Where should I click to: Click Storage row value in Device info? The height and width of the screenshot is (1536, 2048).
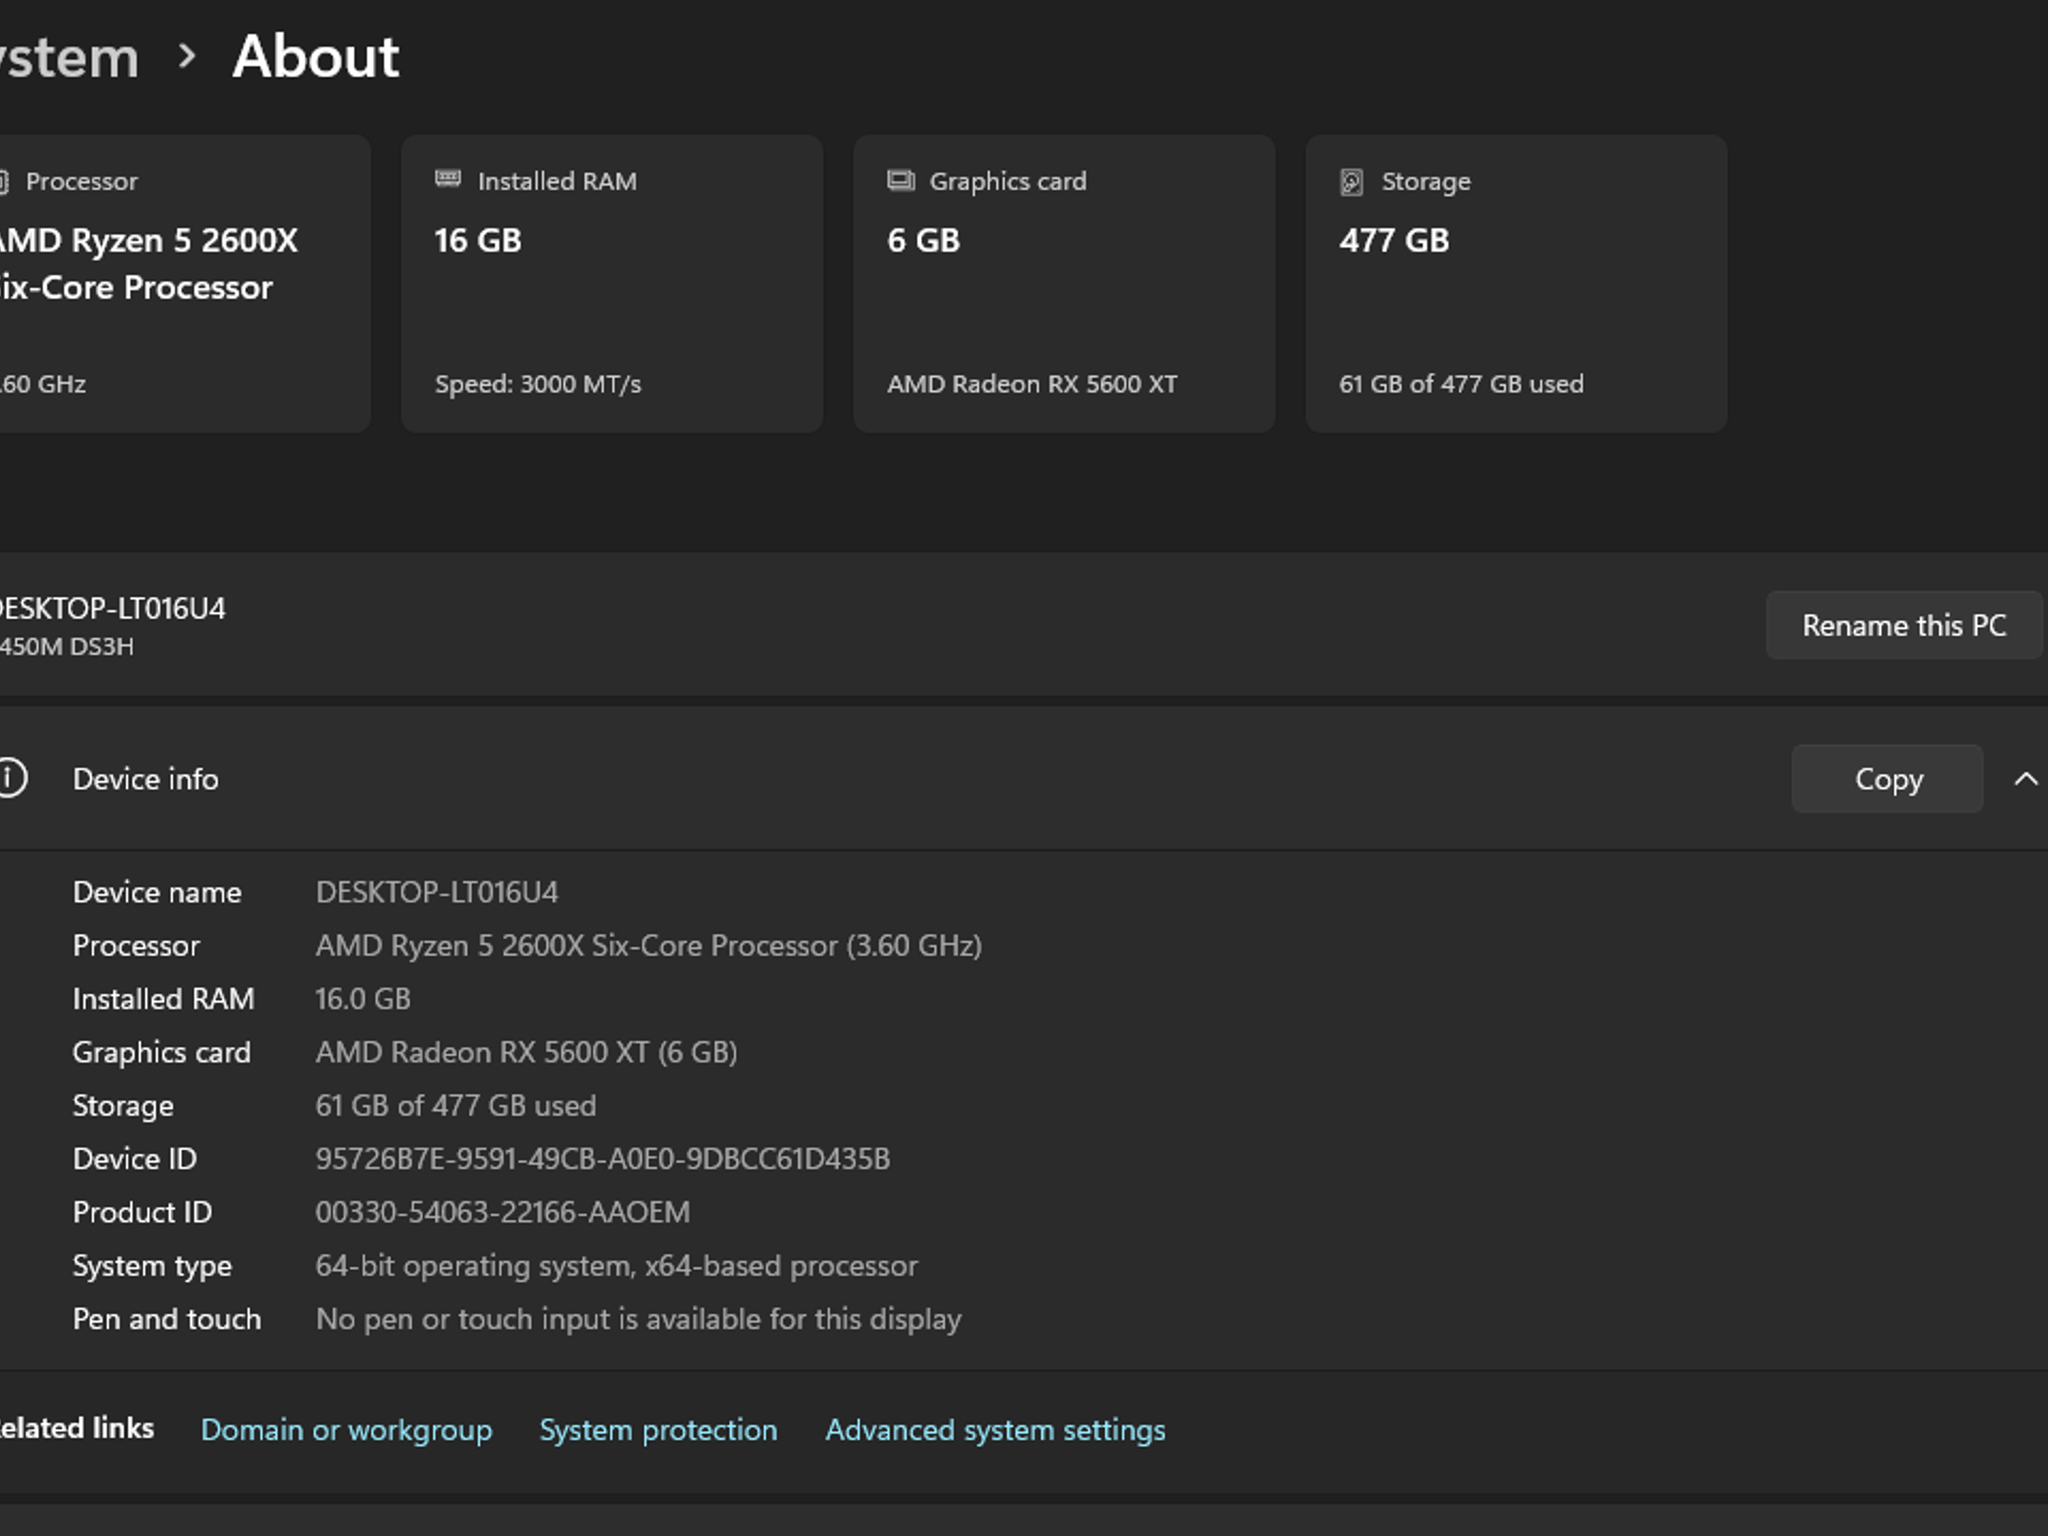coord(456,1106)
